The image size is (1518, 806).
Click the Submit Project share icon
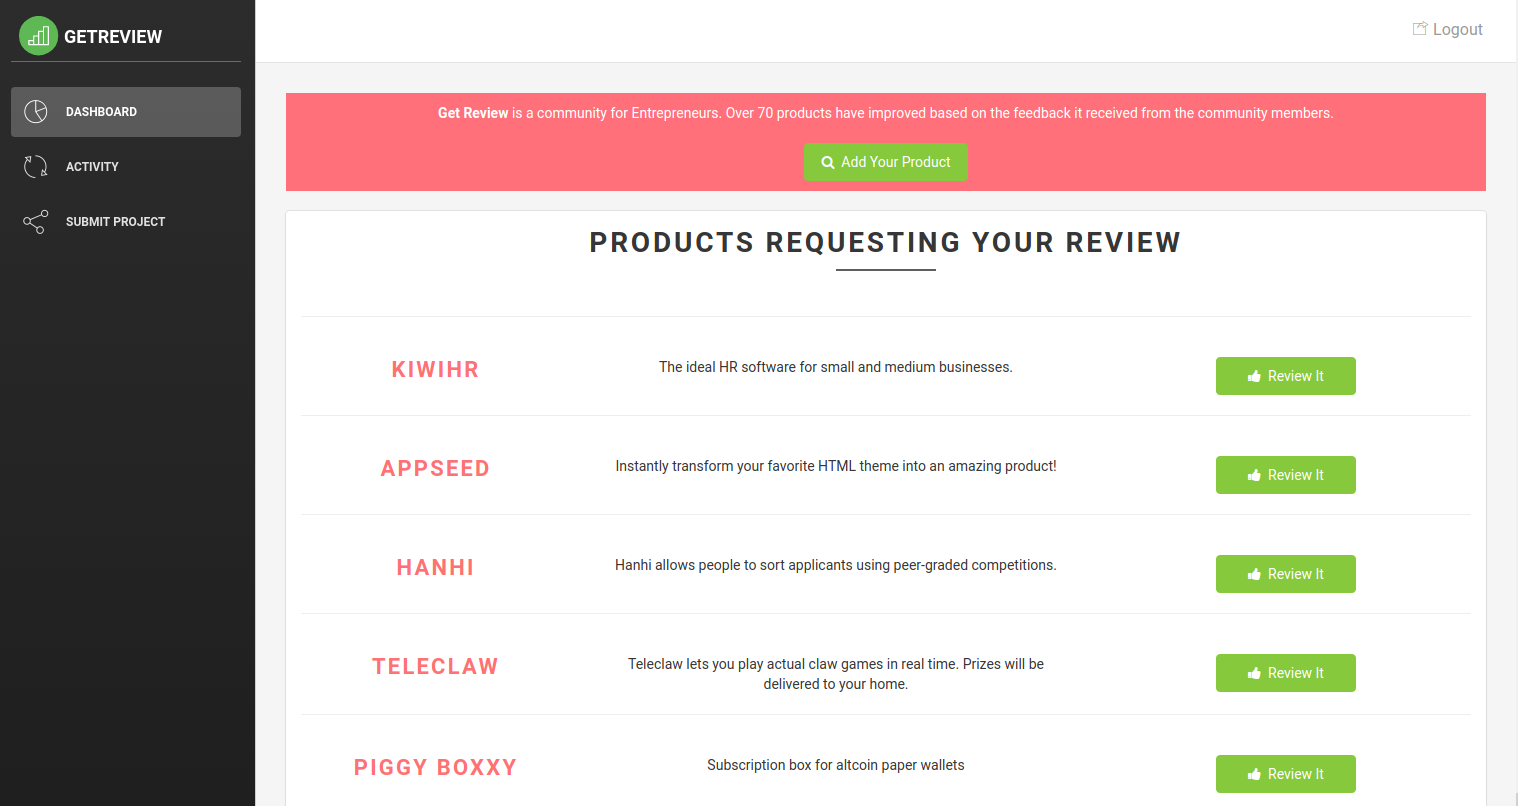coord(36,221)
